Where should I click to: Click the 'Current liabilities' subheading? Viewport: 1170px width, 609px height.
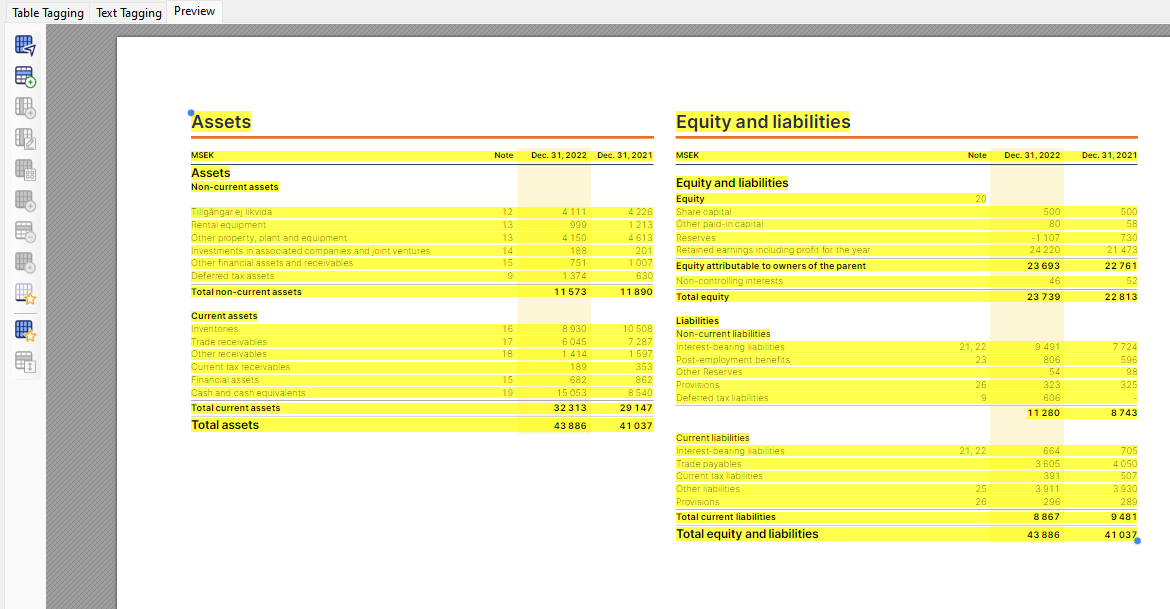click(x=713, y=438)
